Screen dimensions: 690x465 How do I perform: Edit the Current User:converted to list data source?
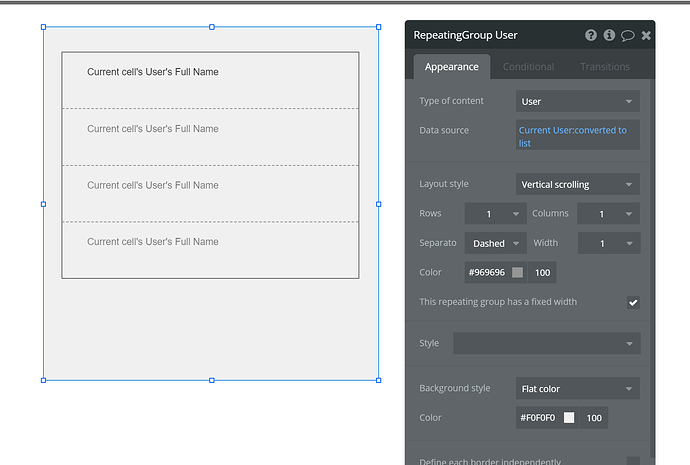tap(577, 136)
